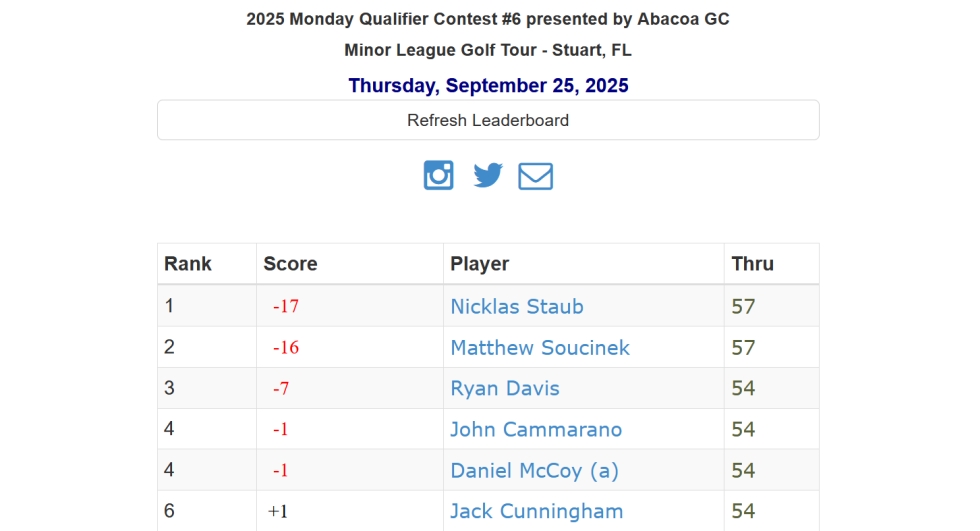Click the Thru column header

tap(752, 264)
